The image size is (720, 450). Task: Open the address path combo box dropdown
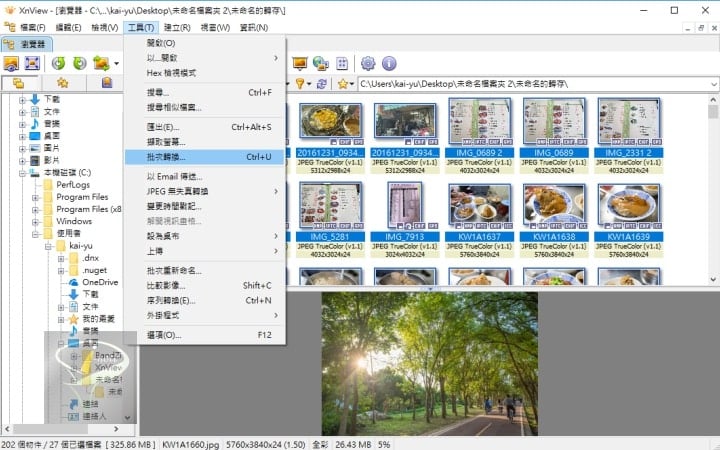point(714,84)
